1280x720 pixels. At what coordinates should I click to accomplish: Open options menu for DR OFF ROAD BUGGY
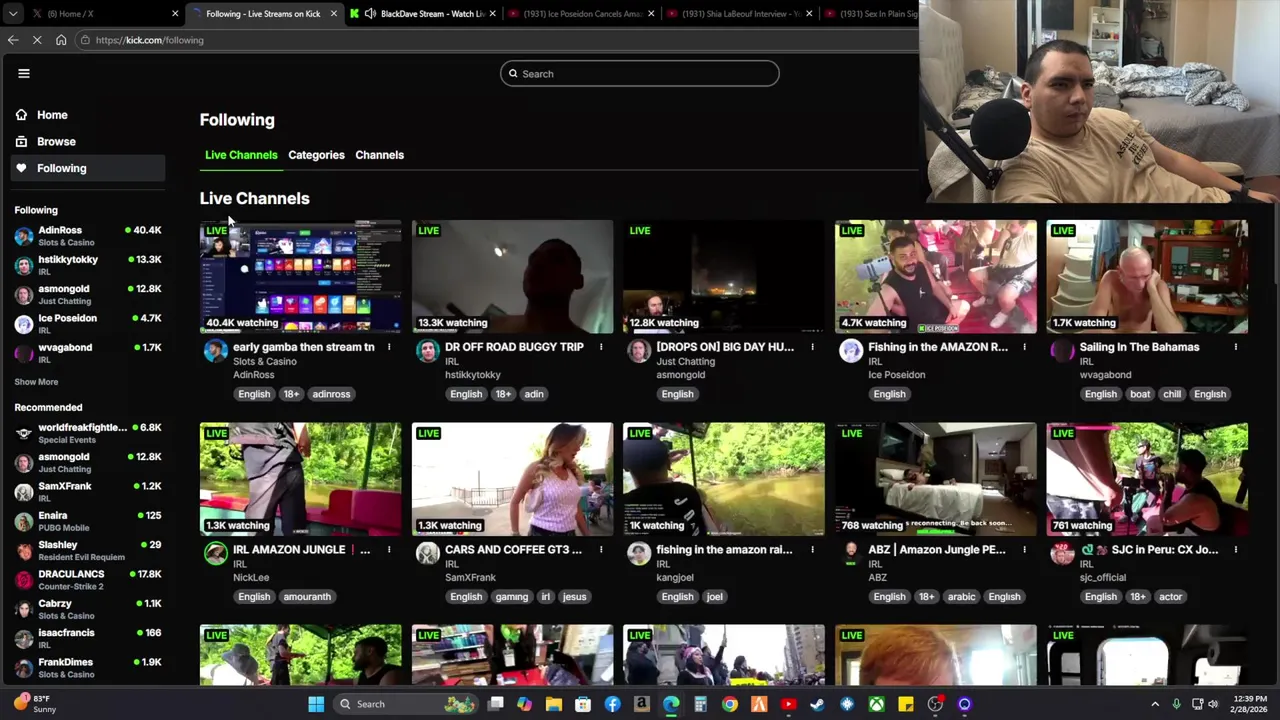(x=601, y=347)
